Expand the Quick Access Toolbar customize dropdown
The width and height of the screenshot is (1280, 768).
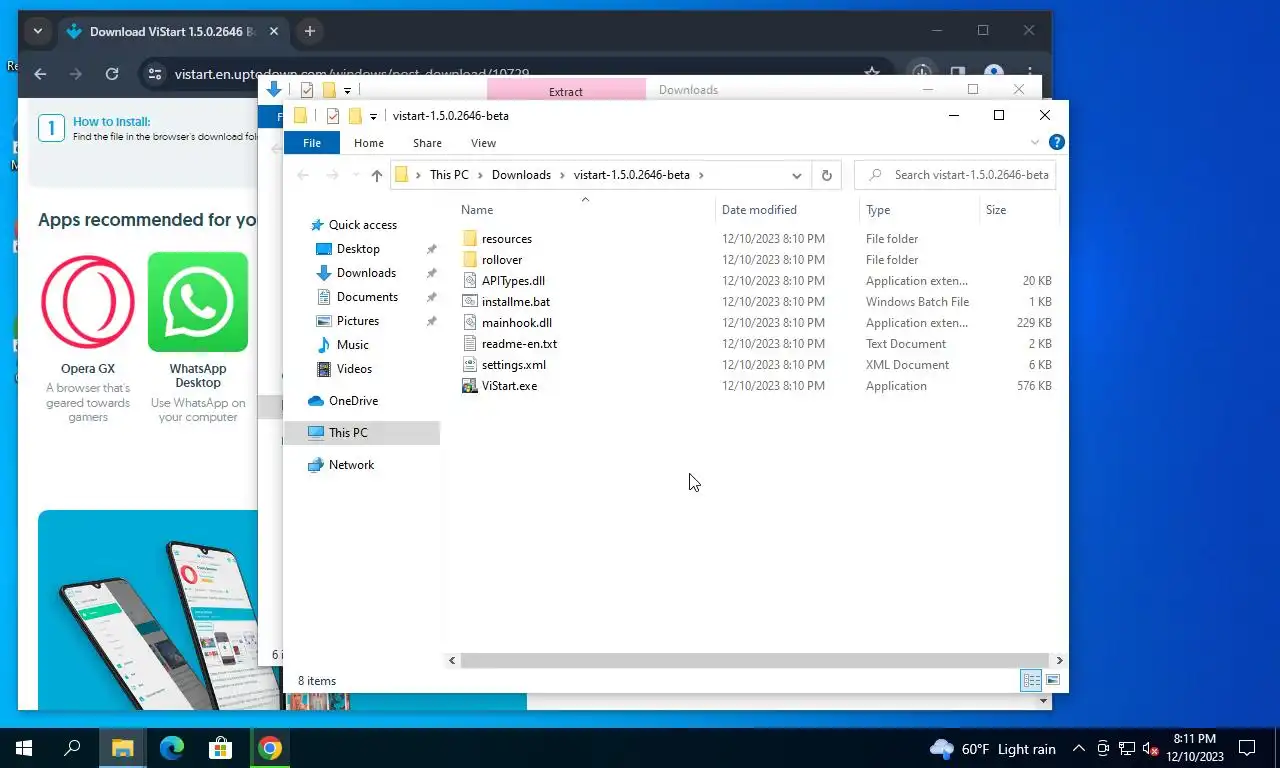click(x=373, y=117)
